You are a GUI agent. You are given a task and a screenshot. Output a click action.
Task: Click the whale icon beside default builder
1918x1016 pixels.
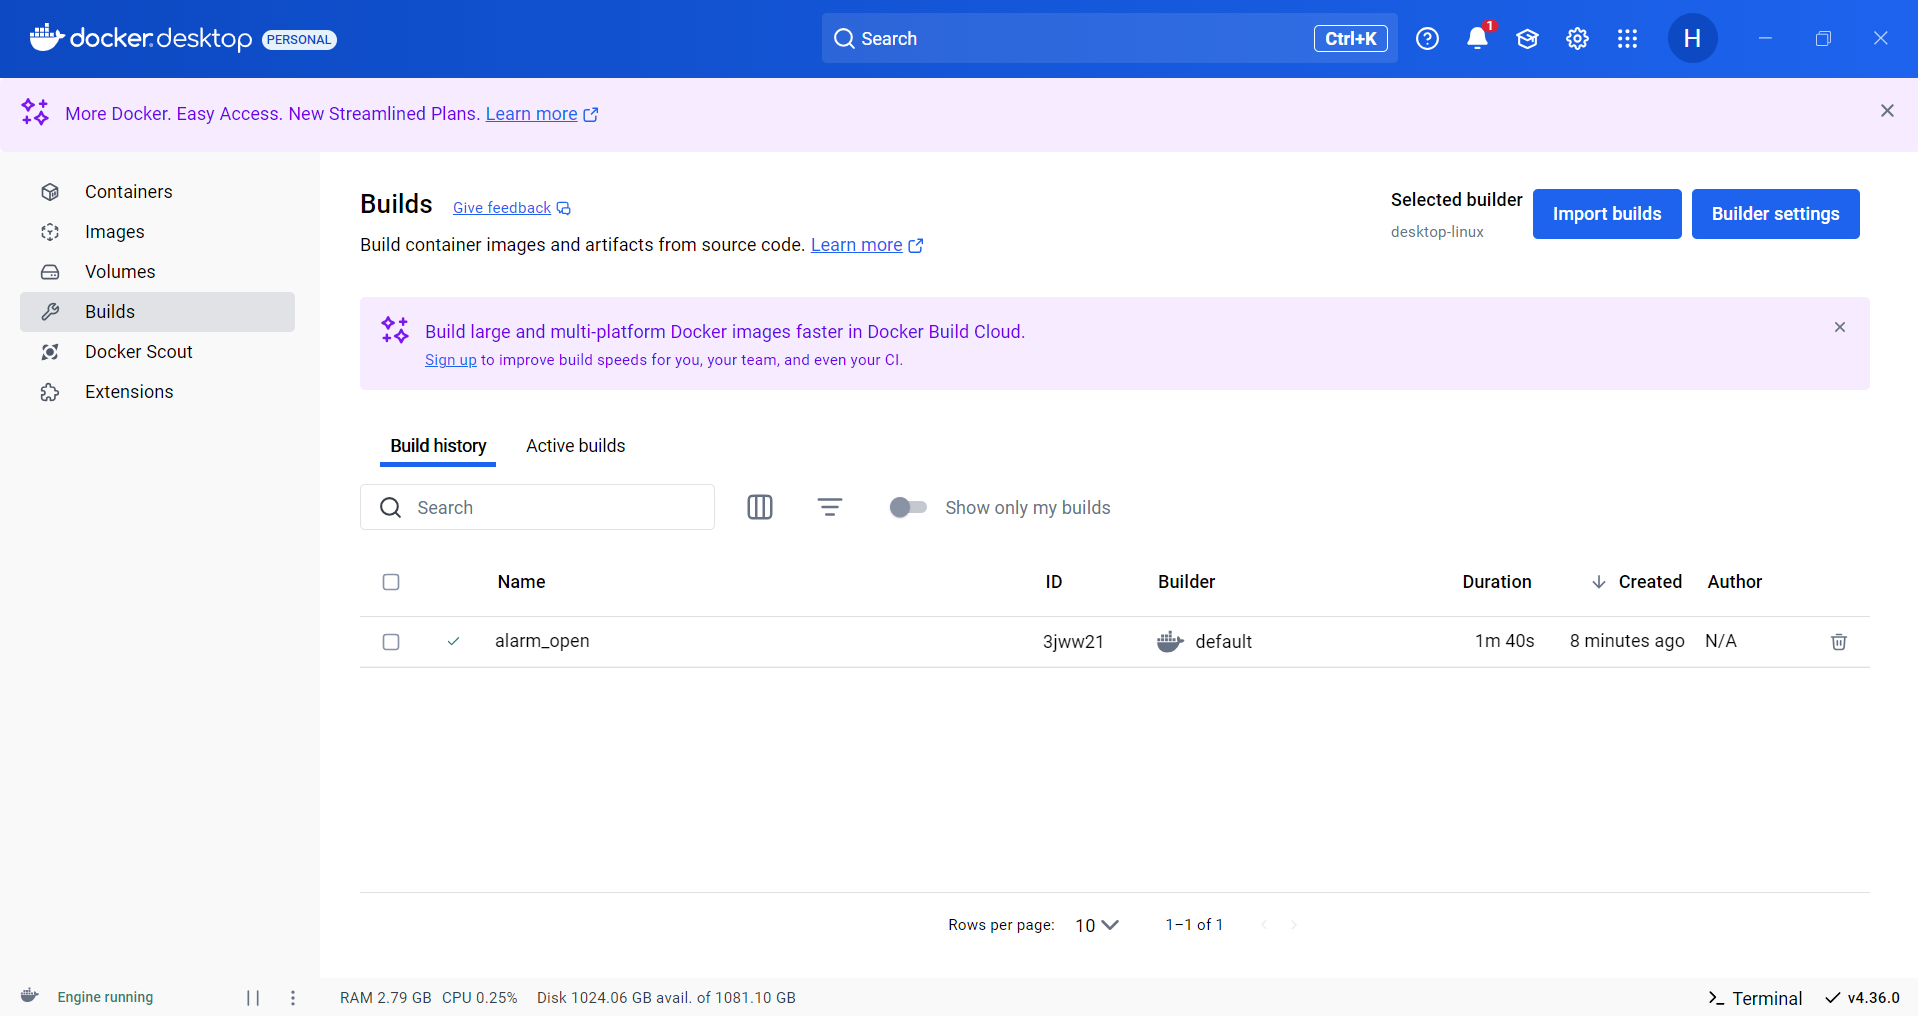click(1170, 641)
